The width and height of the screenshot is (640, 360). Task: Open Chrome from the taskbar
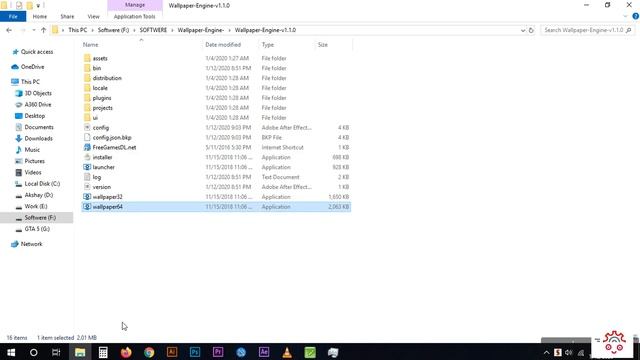point(149,352)
